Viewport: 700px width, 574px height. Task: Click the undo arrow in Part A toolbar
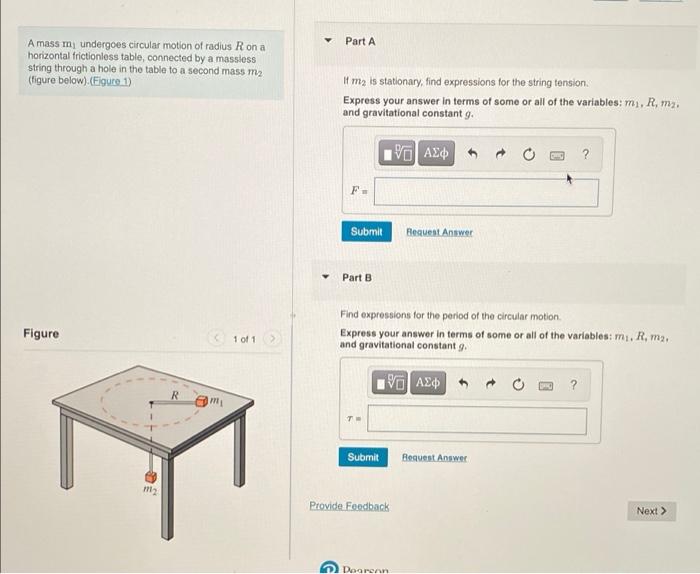click(472, 154)
